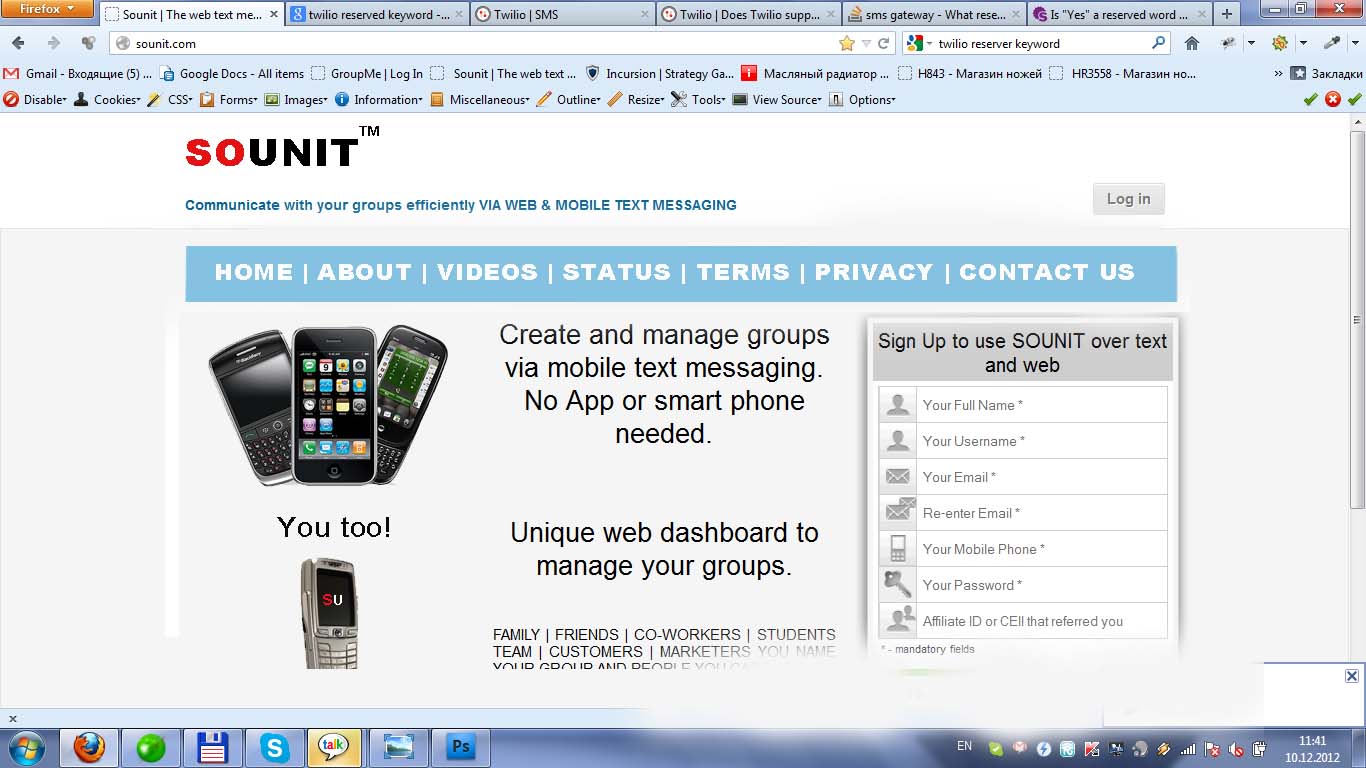Click the Firefox home icon
The width and height of the screenshot is (1366, 768).
coord(1191,43)
